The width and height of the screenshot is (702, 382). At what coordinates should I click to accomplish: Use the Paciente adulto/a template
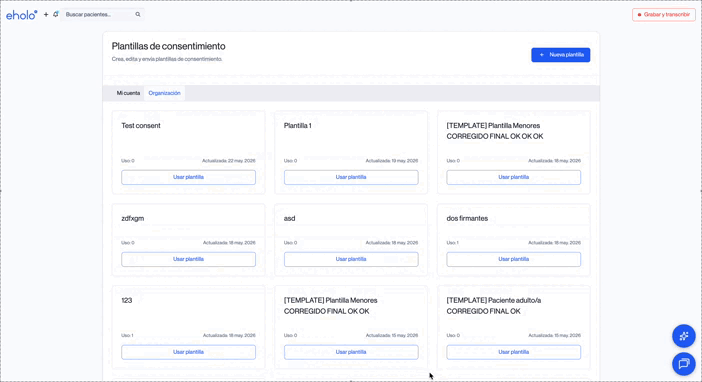pos(514,352)
